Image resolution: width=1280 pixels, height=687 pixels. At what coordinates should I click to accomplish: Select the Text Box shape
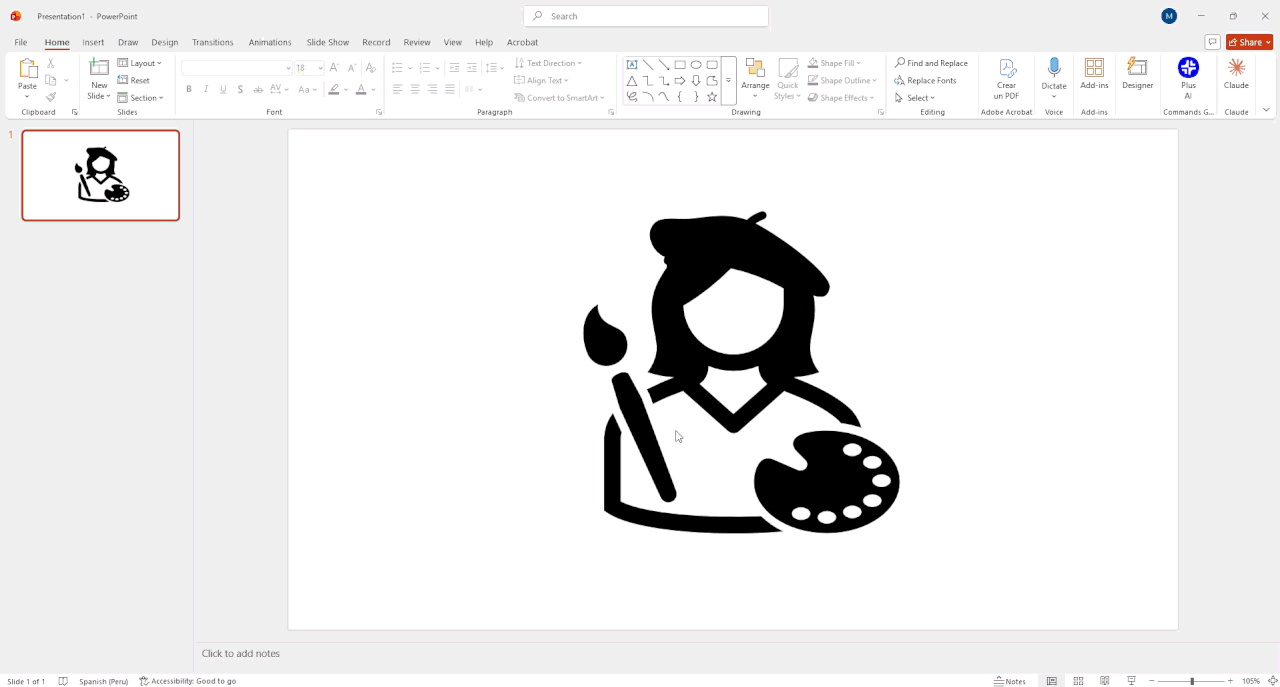click(632, 64)
